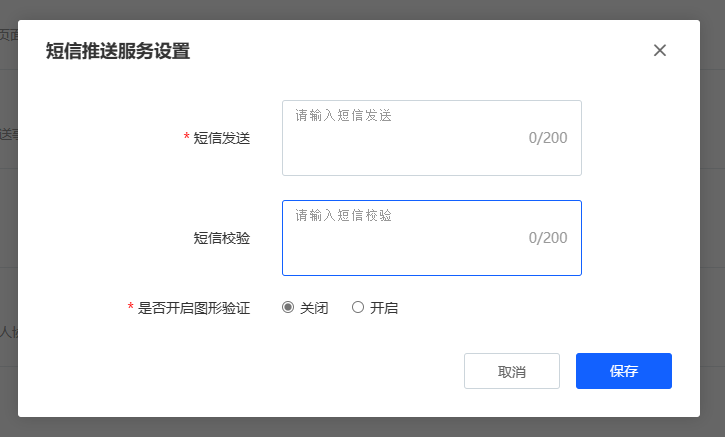The width and height of the screenshot is (725, 437).
Task: Click the placeholder text 请输入短信发送
Action: click(x=343, y=116)
